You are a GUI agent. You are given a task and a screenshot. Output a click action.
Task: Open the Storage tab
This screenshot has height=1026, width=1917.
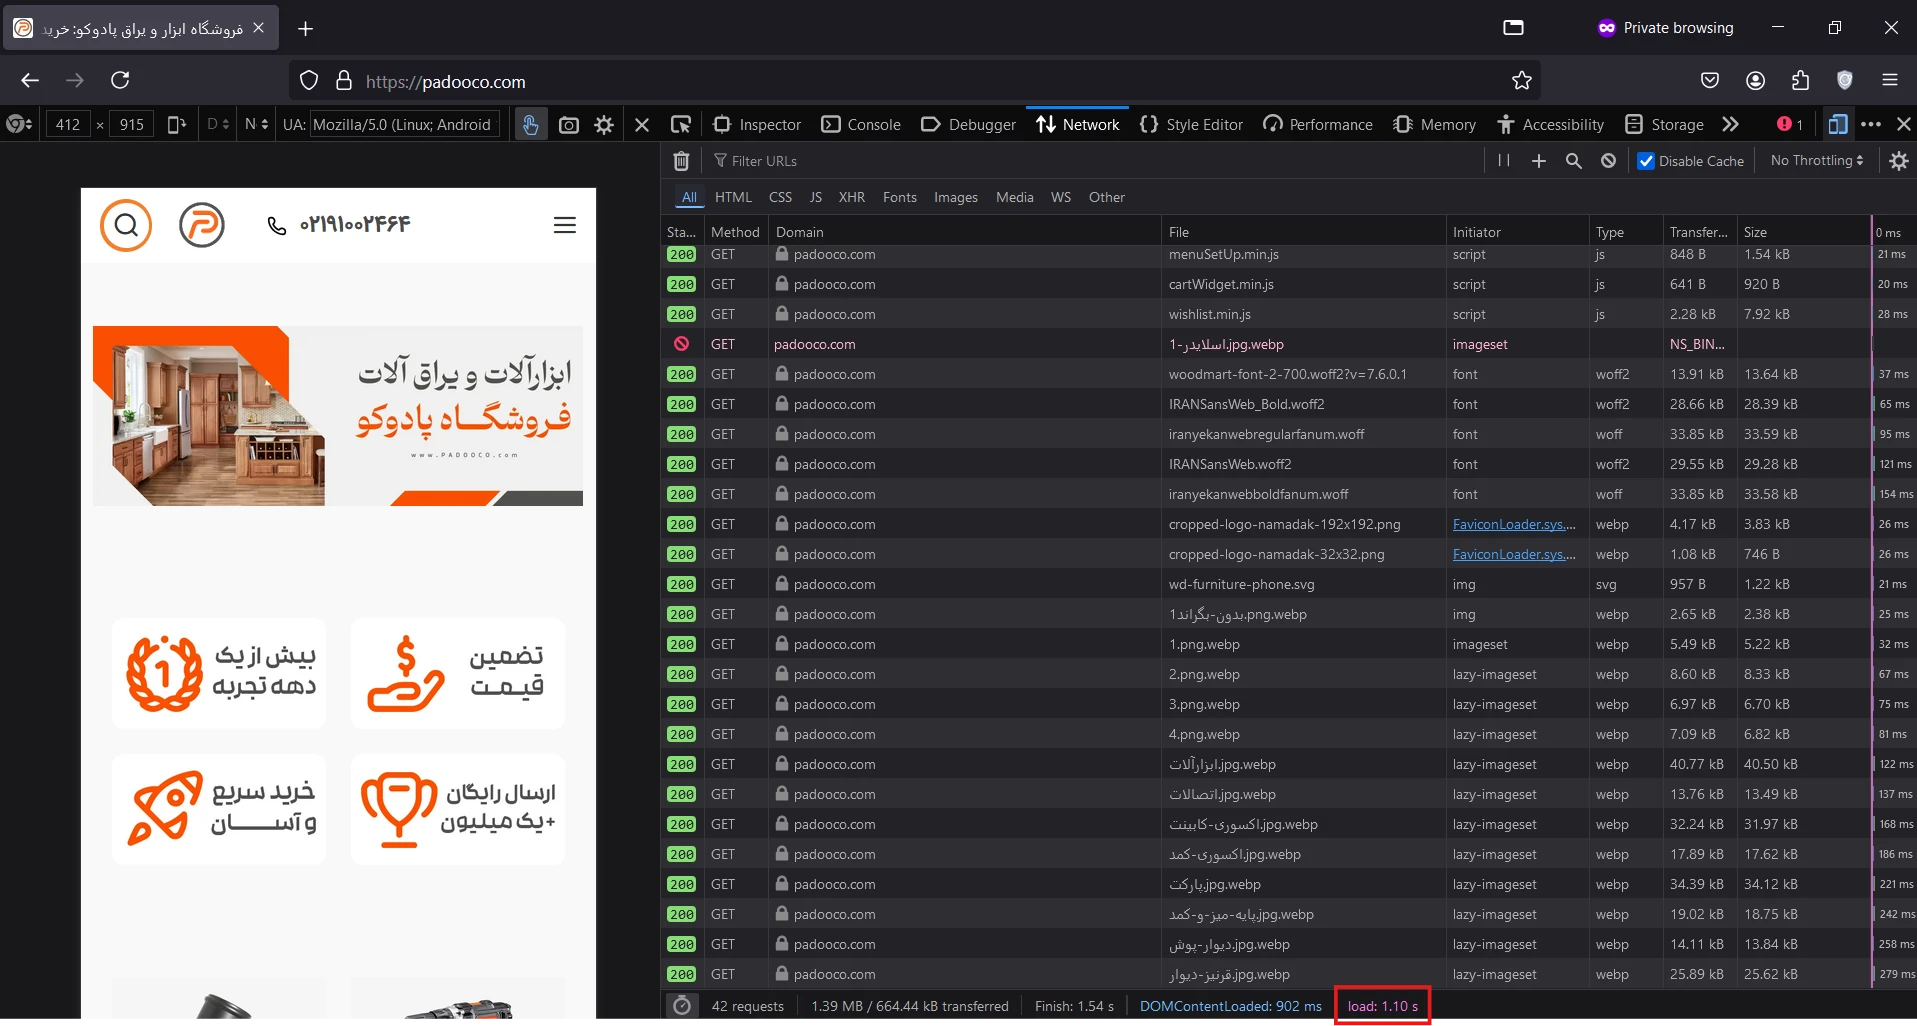1664,125
